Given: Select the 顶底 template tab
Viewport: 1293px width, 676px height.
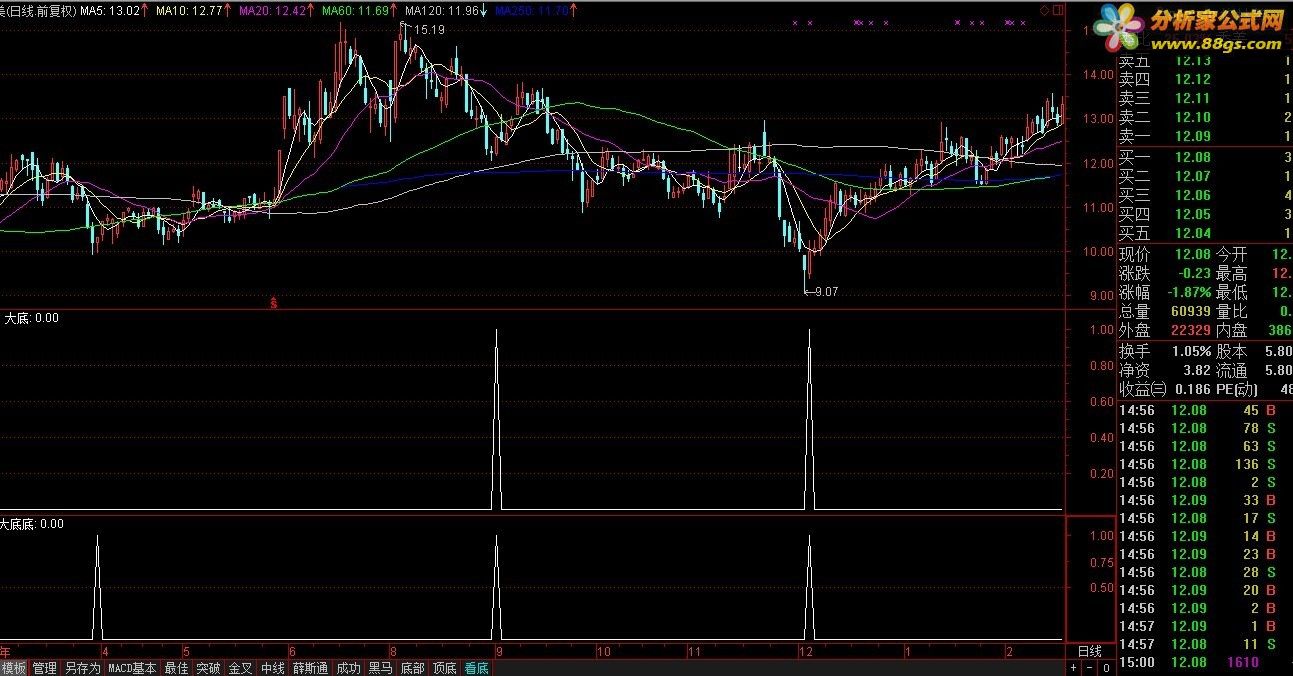Looking at the screenshot, I should (444, 668).
